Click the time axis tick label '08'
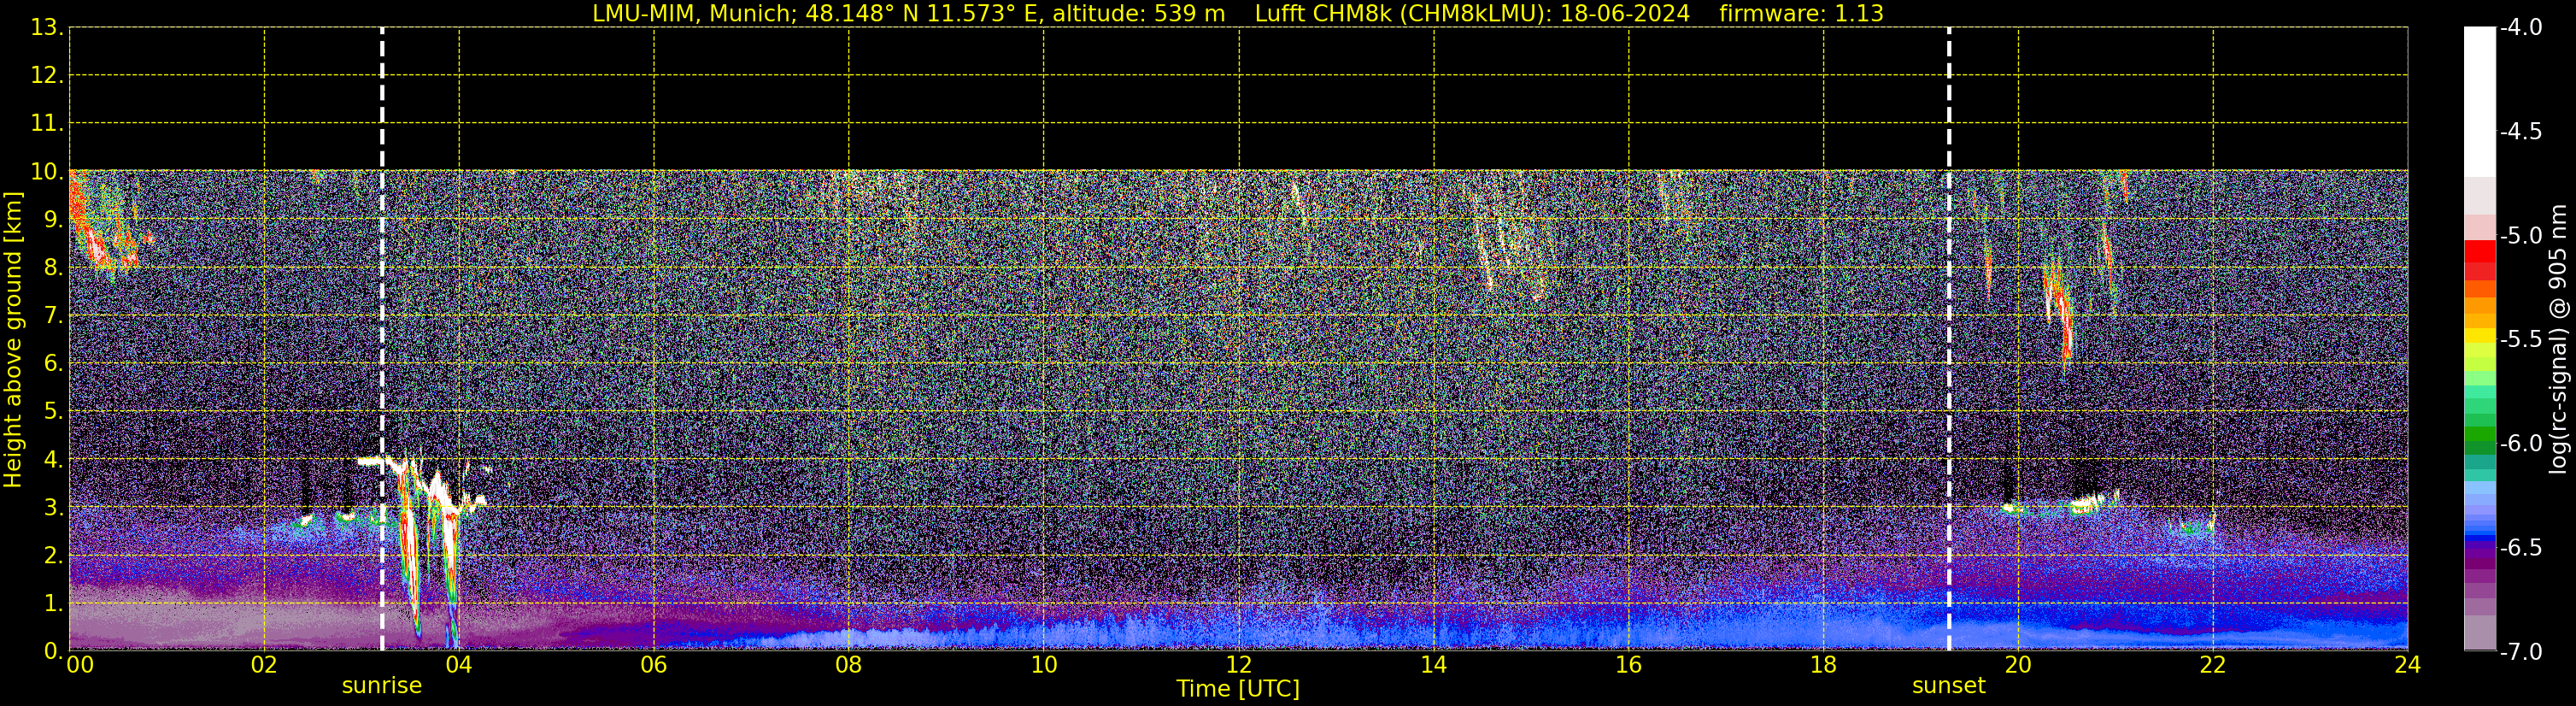The image size is (2576, 706). [849, 665]
